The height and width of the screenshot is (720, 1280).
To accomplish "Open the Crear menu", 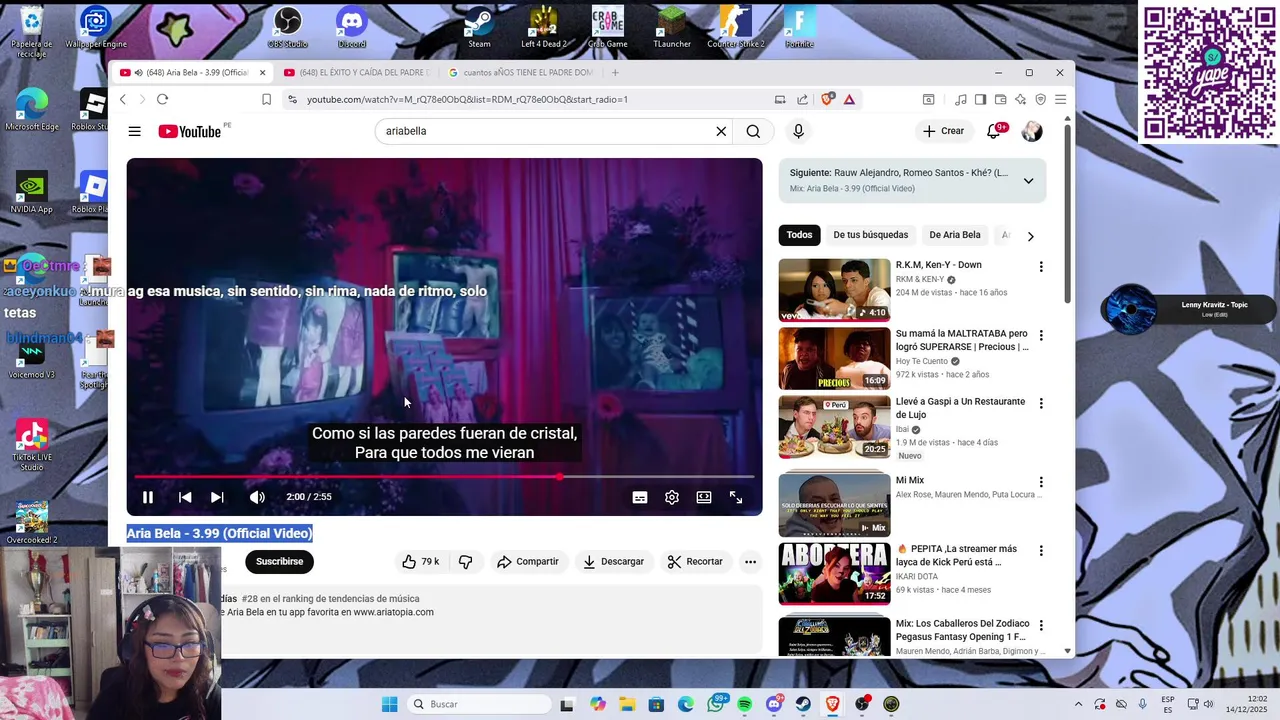I will [x=944, y=131].
